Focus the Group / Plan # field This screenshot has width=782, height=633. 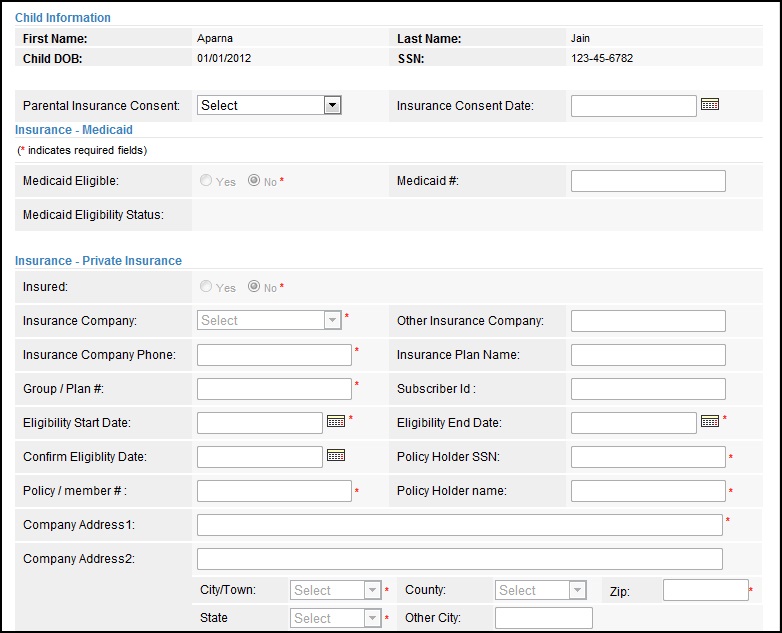[x=274, y=389]
